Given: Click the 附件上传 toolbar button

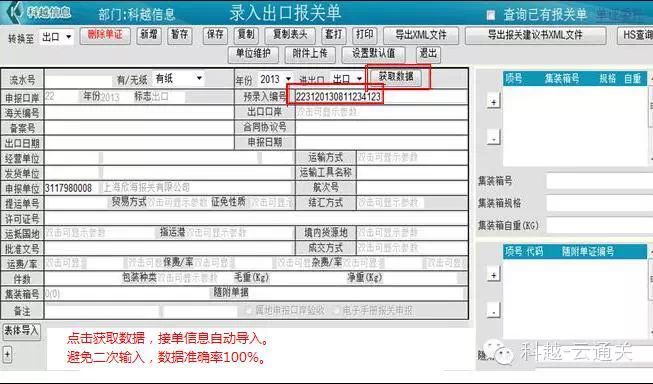Looking at the screenshot, I should coord(310,54).
